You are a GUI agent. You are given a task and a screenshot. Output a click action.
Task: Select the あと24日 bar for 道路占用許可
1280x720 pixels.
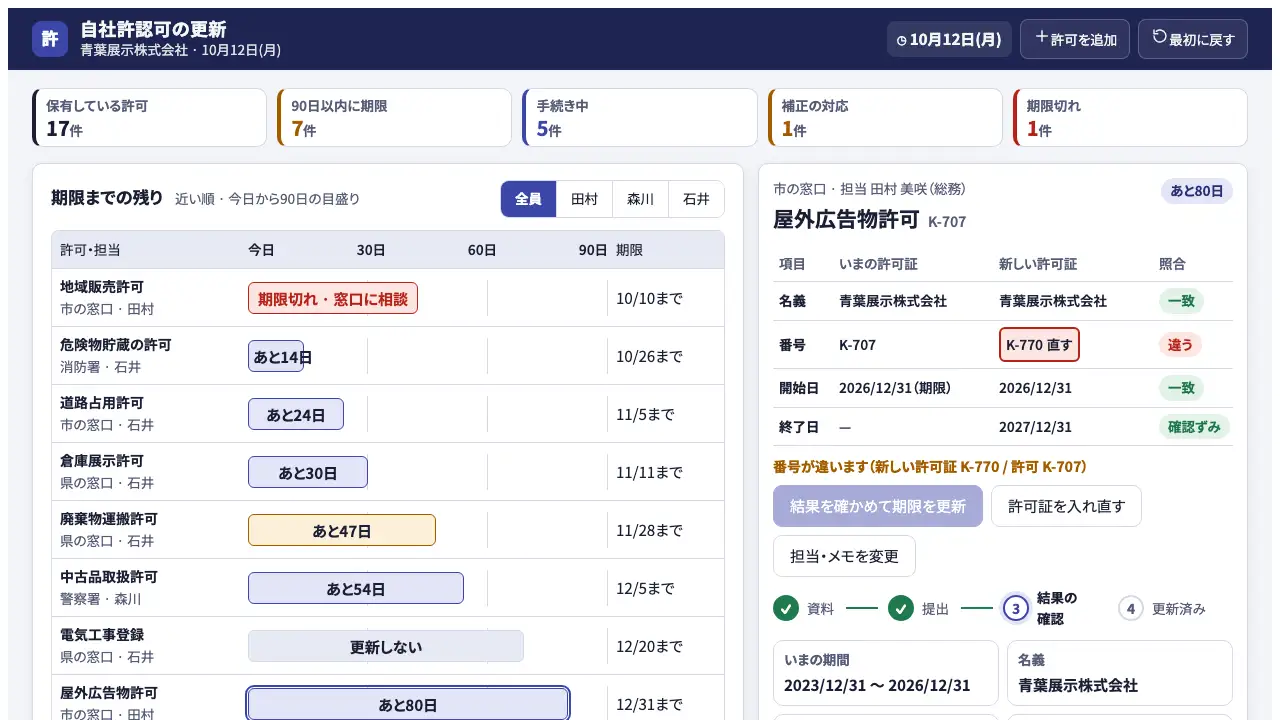296,414
